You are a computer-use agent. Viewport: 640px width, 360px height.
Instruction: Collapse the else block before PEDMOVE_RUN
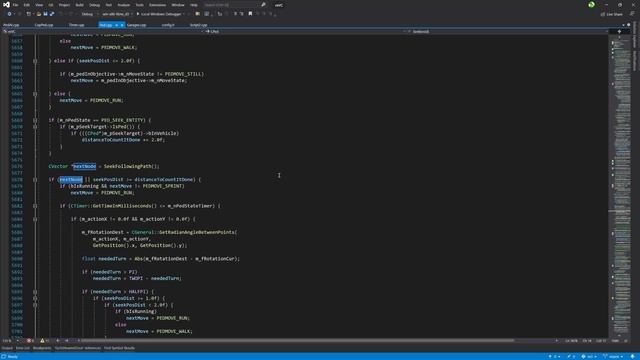35,94
